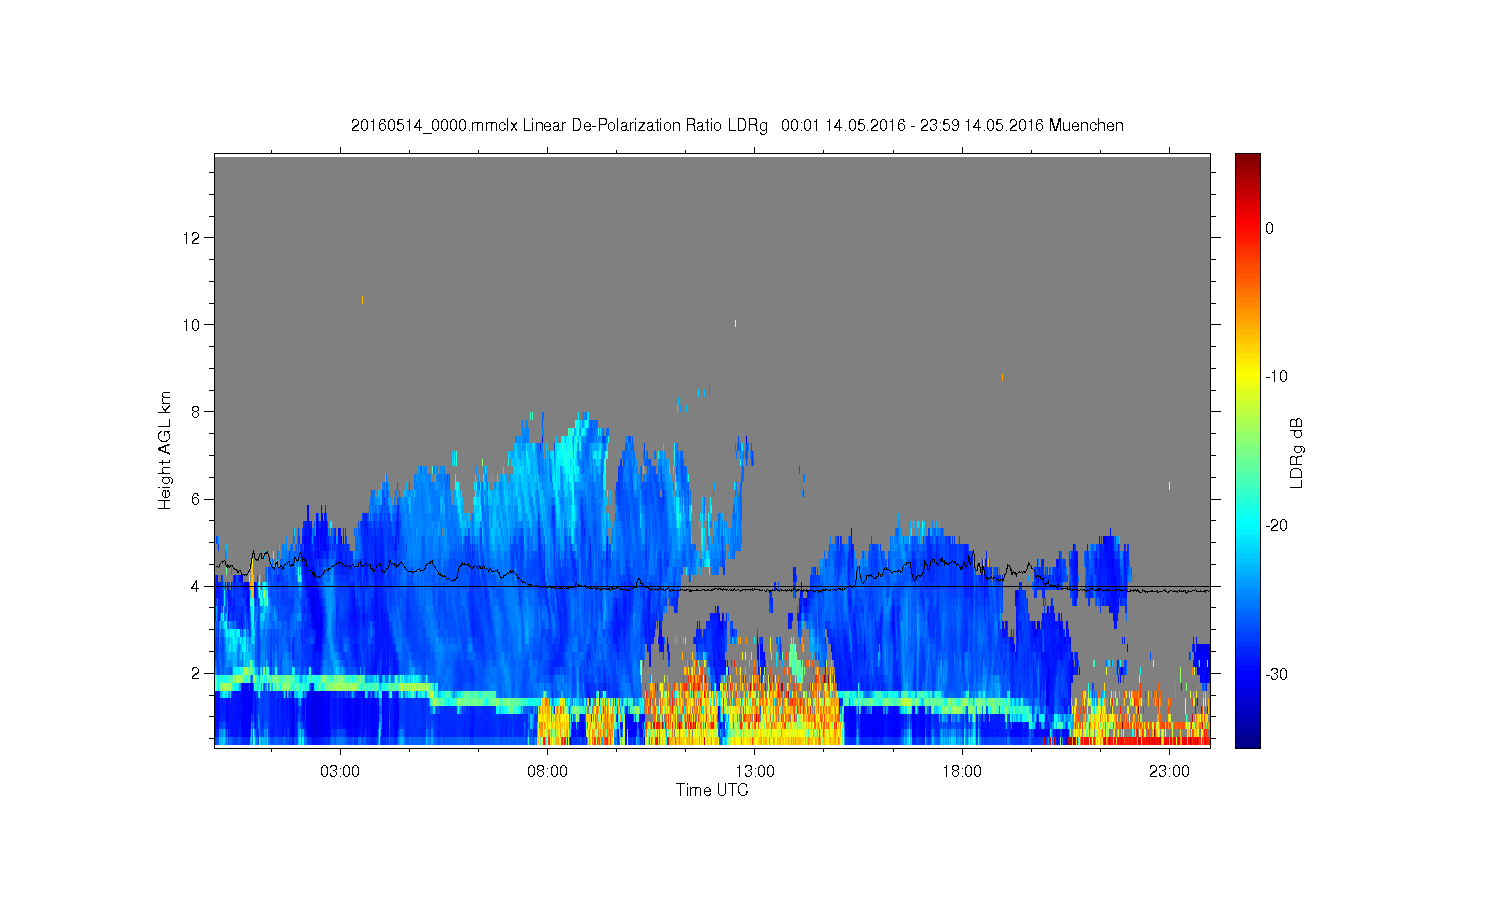Click the colorbar value -10
Image resolution: width=1500 pixels, height=900 pixels.
(x=1276, y=377)
